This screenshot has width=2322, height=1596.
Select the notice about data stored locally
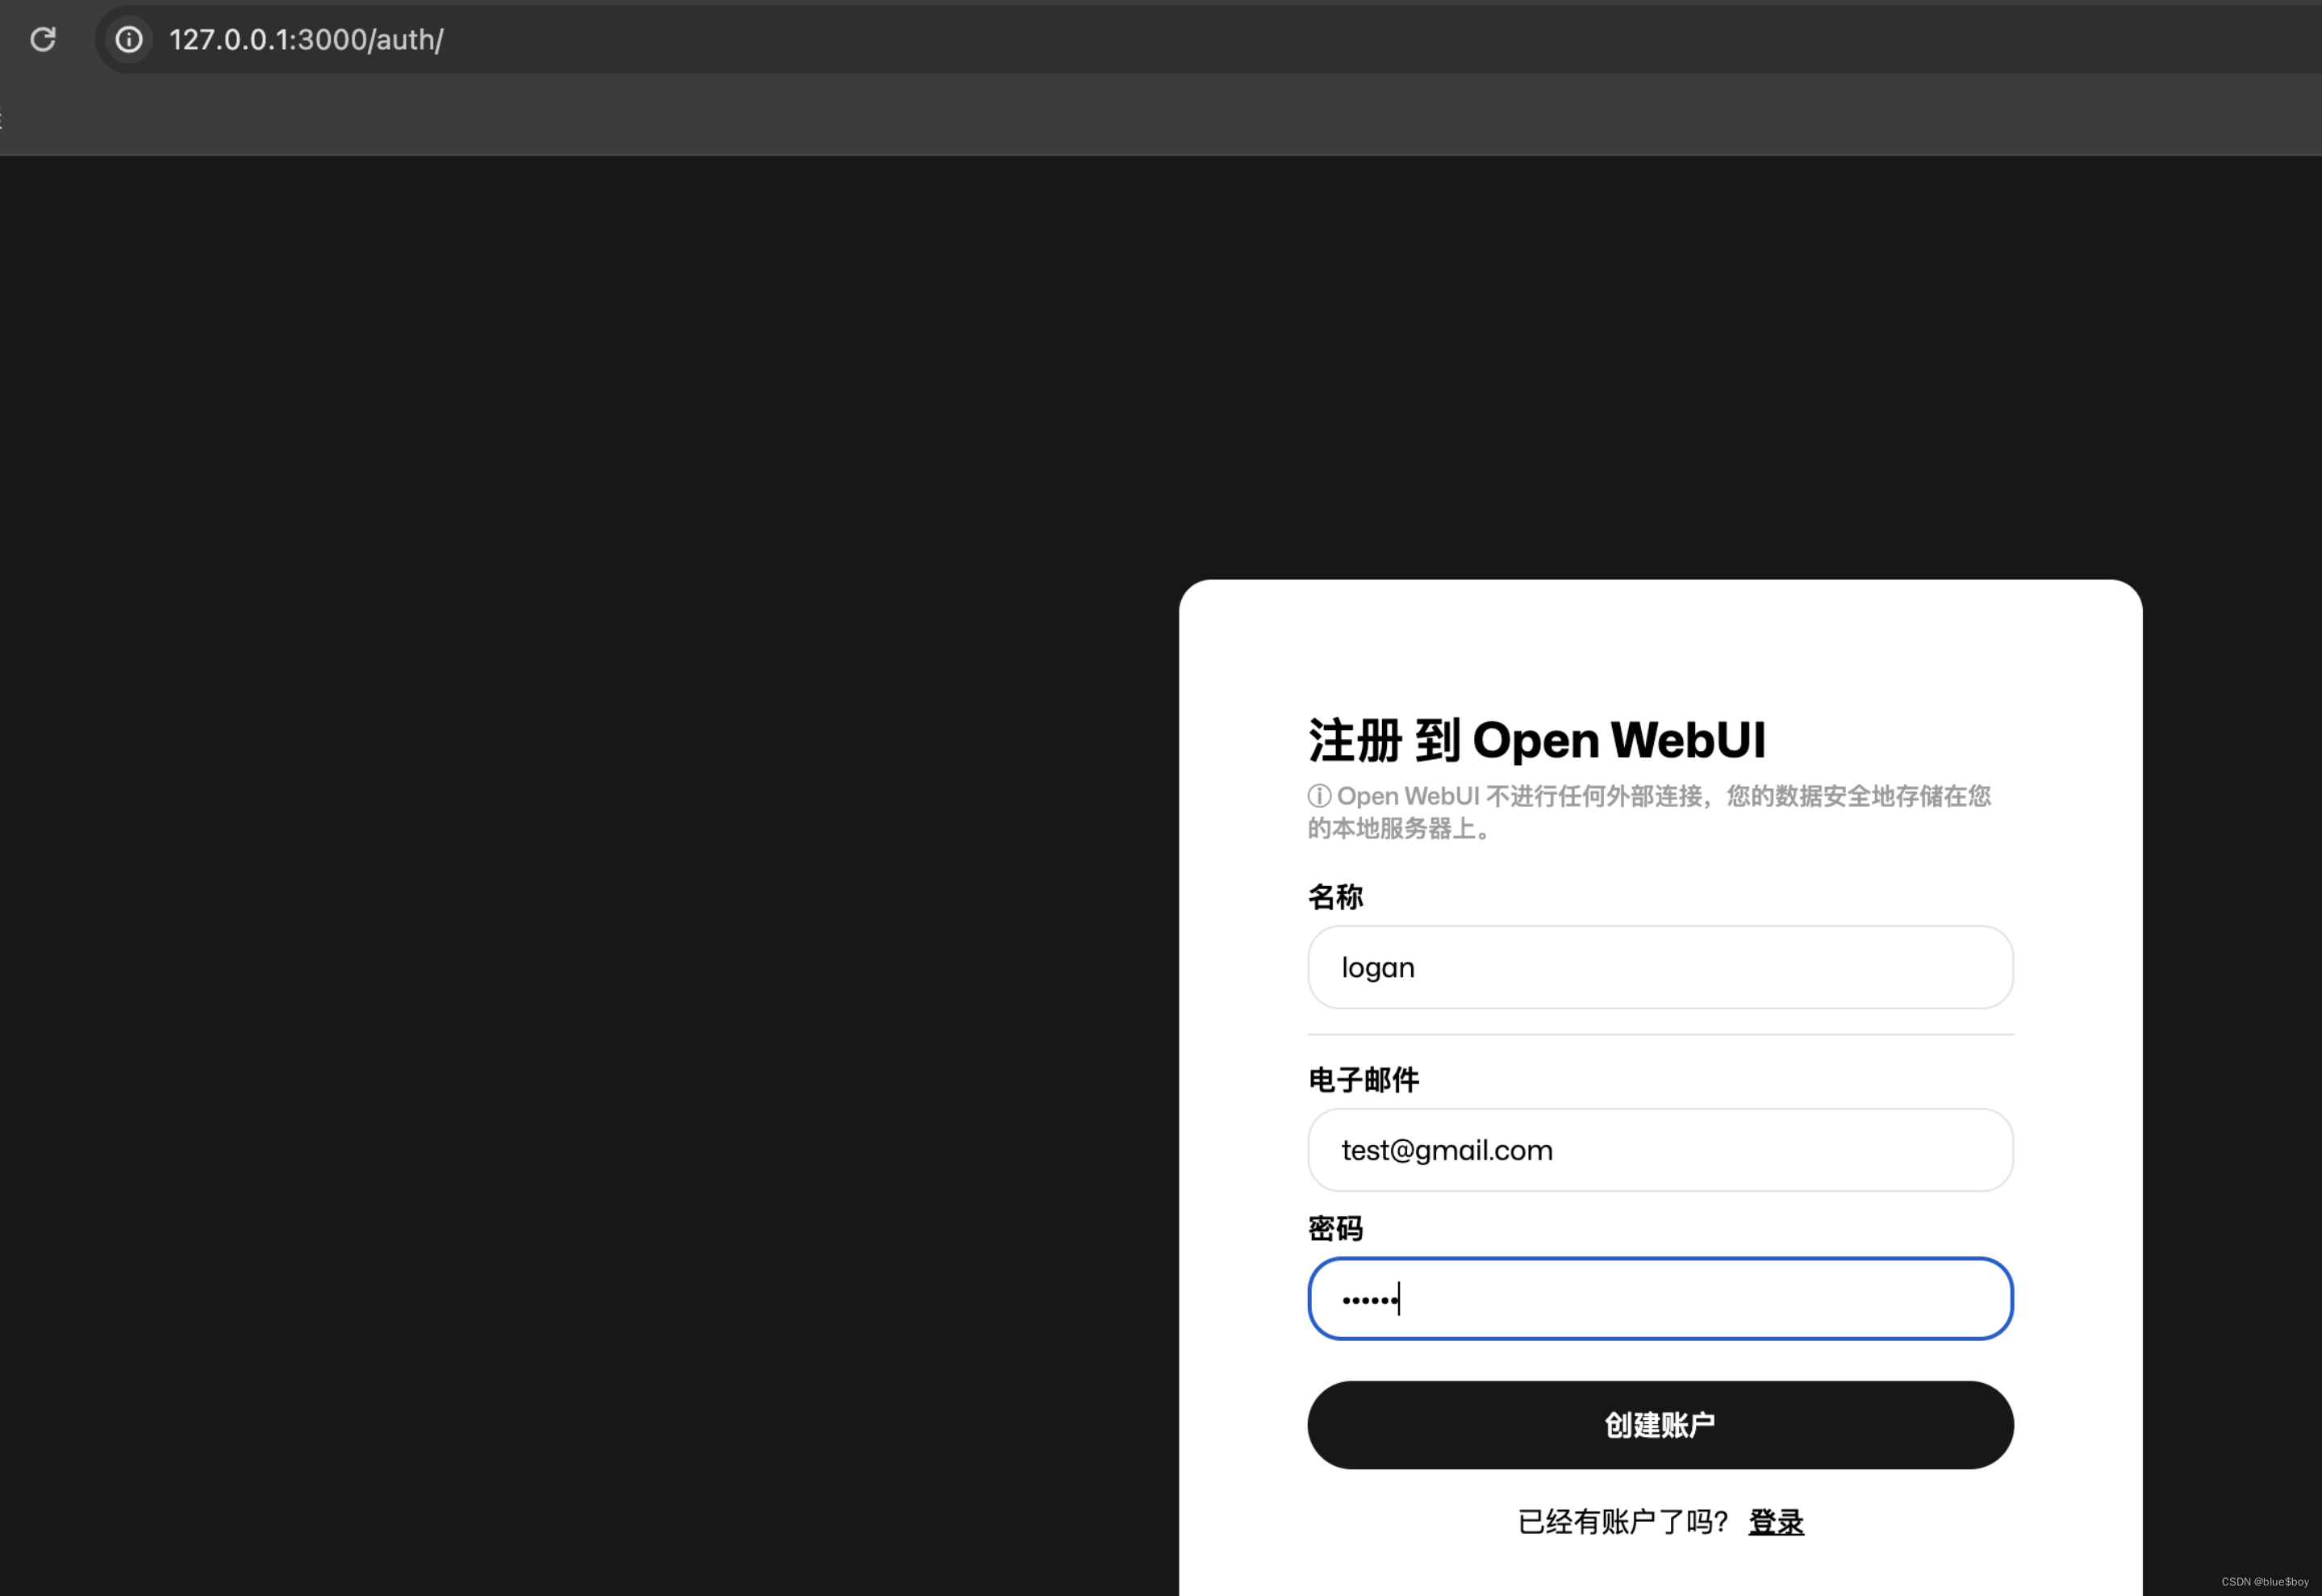coord(1650,812)
